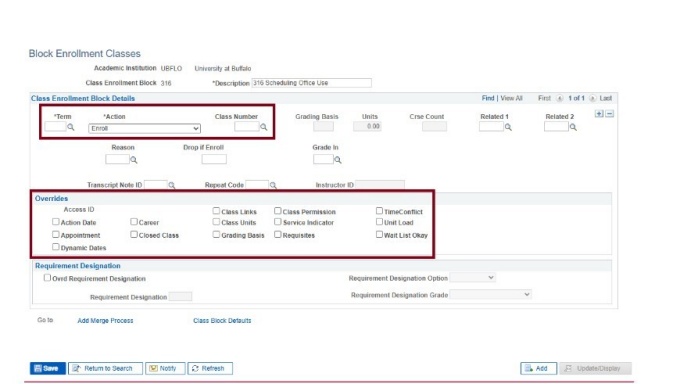Check the Career override box
The height and width of the screenshot is (384, 680).
pos(134,222)
